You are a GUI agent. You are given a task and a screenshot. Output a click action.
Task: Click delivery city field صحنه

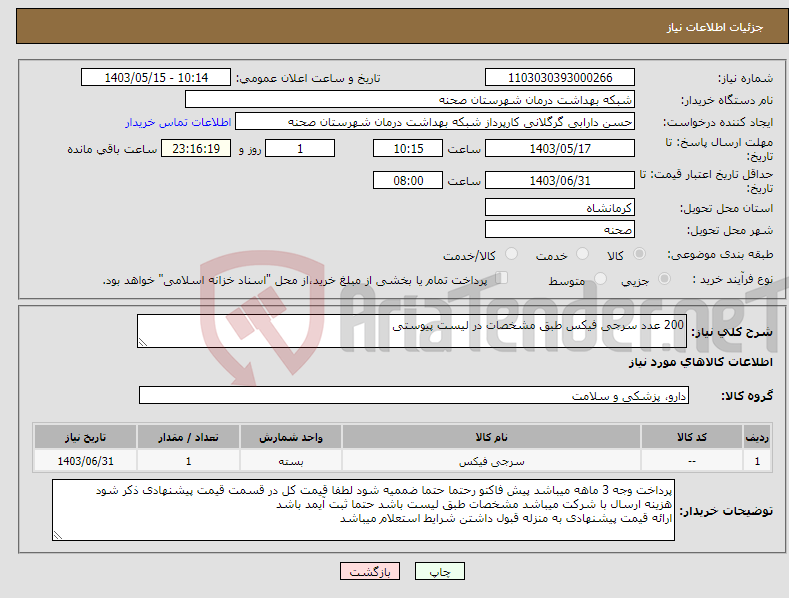[x=560, y=230]
